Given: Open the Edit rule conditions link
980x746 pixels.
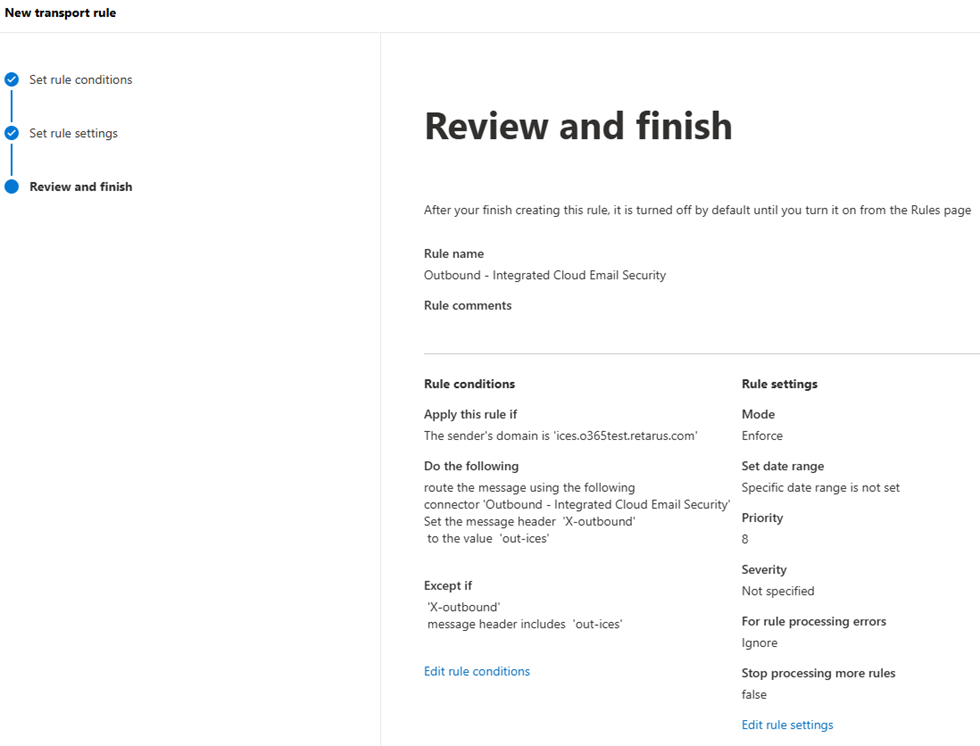Looking at the screenshot, I should tap(477, 672).
